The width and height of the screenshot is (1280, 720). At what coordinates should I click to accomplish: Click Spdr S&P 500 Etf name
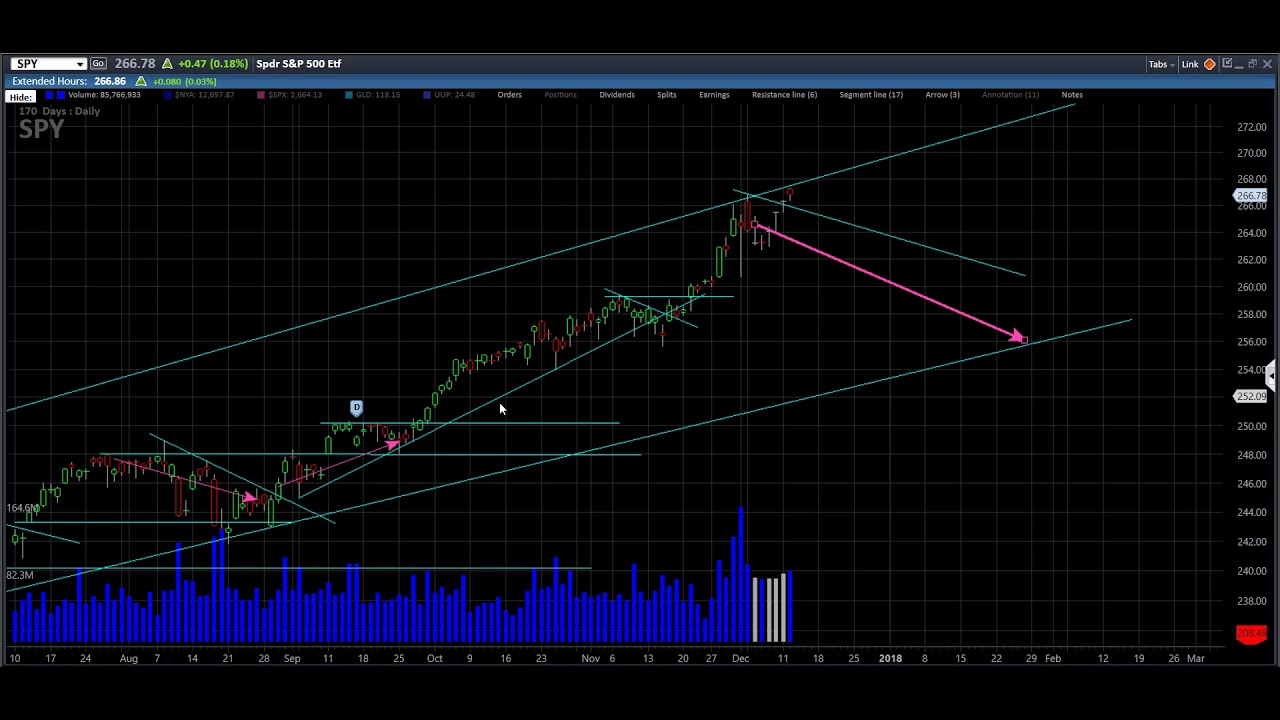point(299,64)
